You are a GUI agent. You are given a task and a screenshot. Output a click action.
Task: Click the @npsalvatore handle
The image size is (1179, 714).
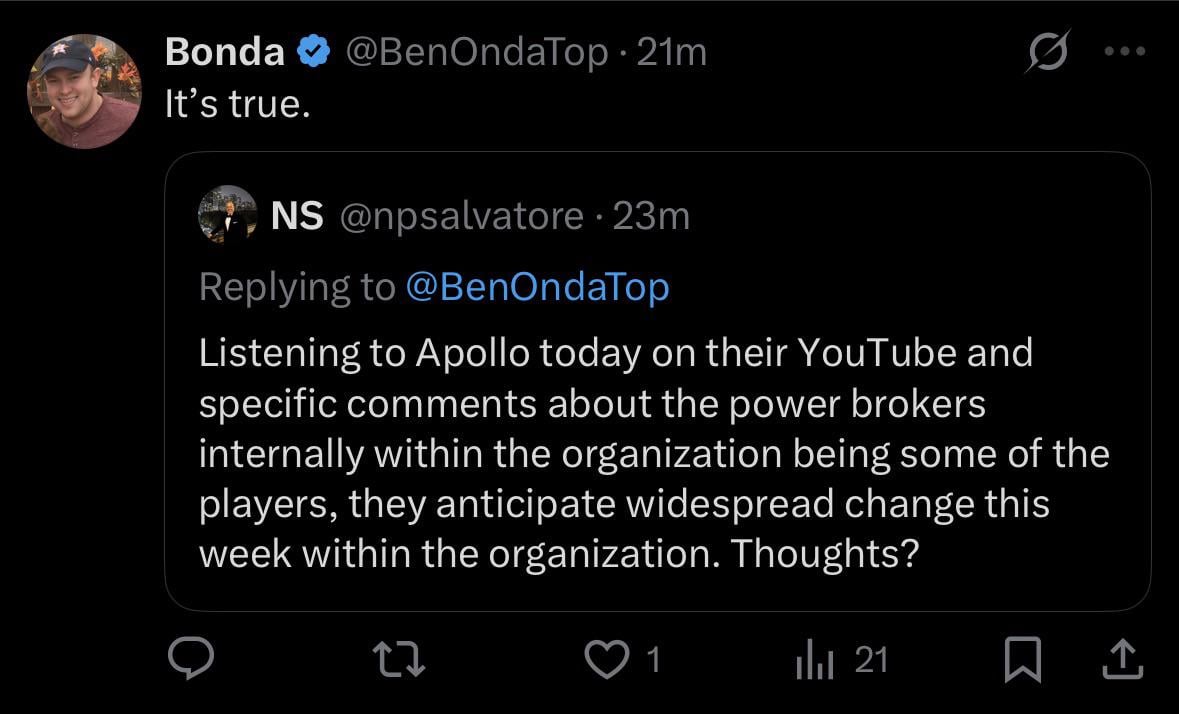pos(463,215)
